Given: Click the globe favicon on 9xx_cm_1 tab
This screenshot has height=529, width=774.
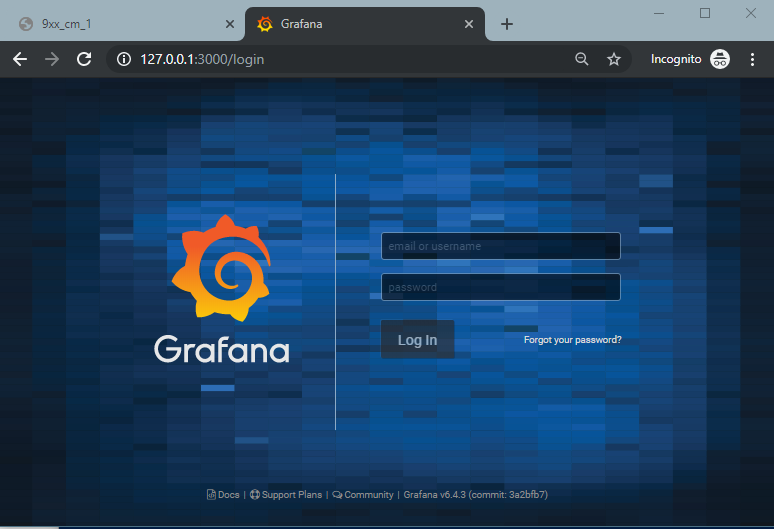Looking at the screenshot, I should click(x=26, y=24).
